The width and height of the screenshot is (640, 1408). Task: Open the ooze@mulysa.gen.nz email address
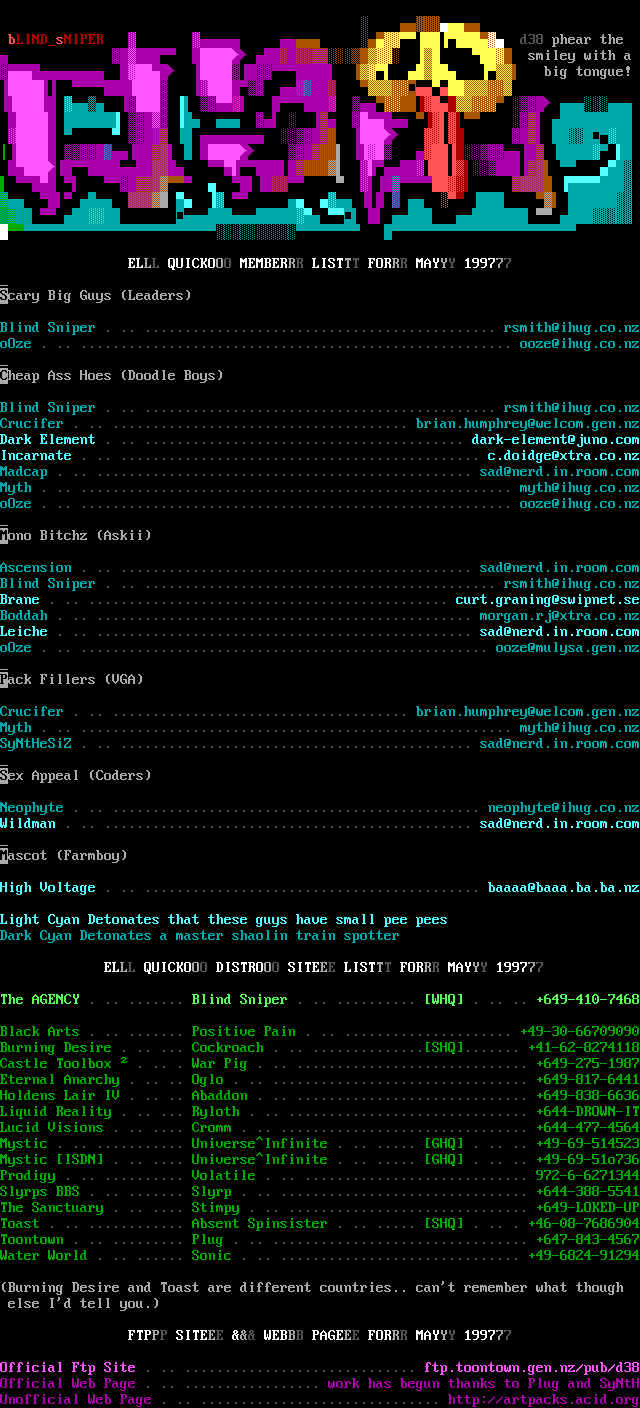tap(567, 648)
